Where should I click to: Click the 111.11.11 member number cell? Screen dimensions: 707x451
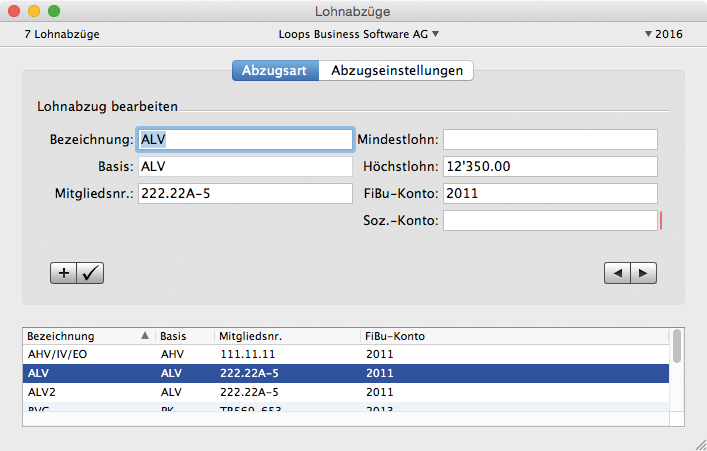248,354
